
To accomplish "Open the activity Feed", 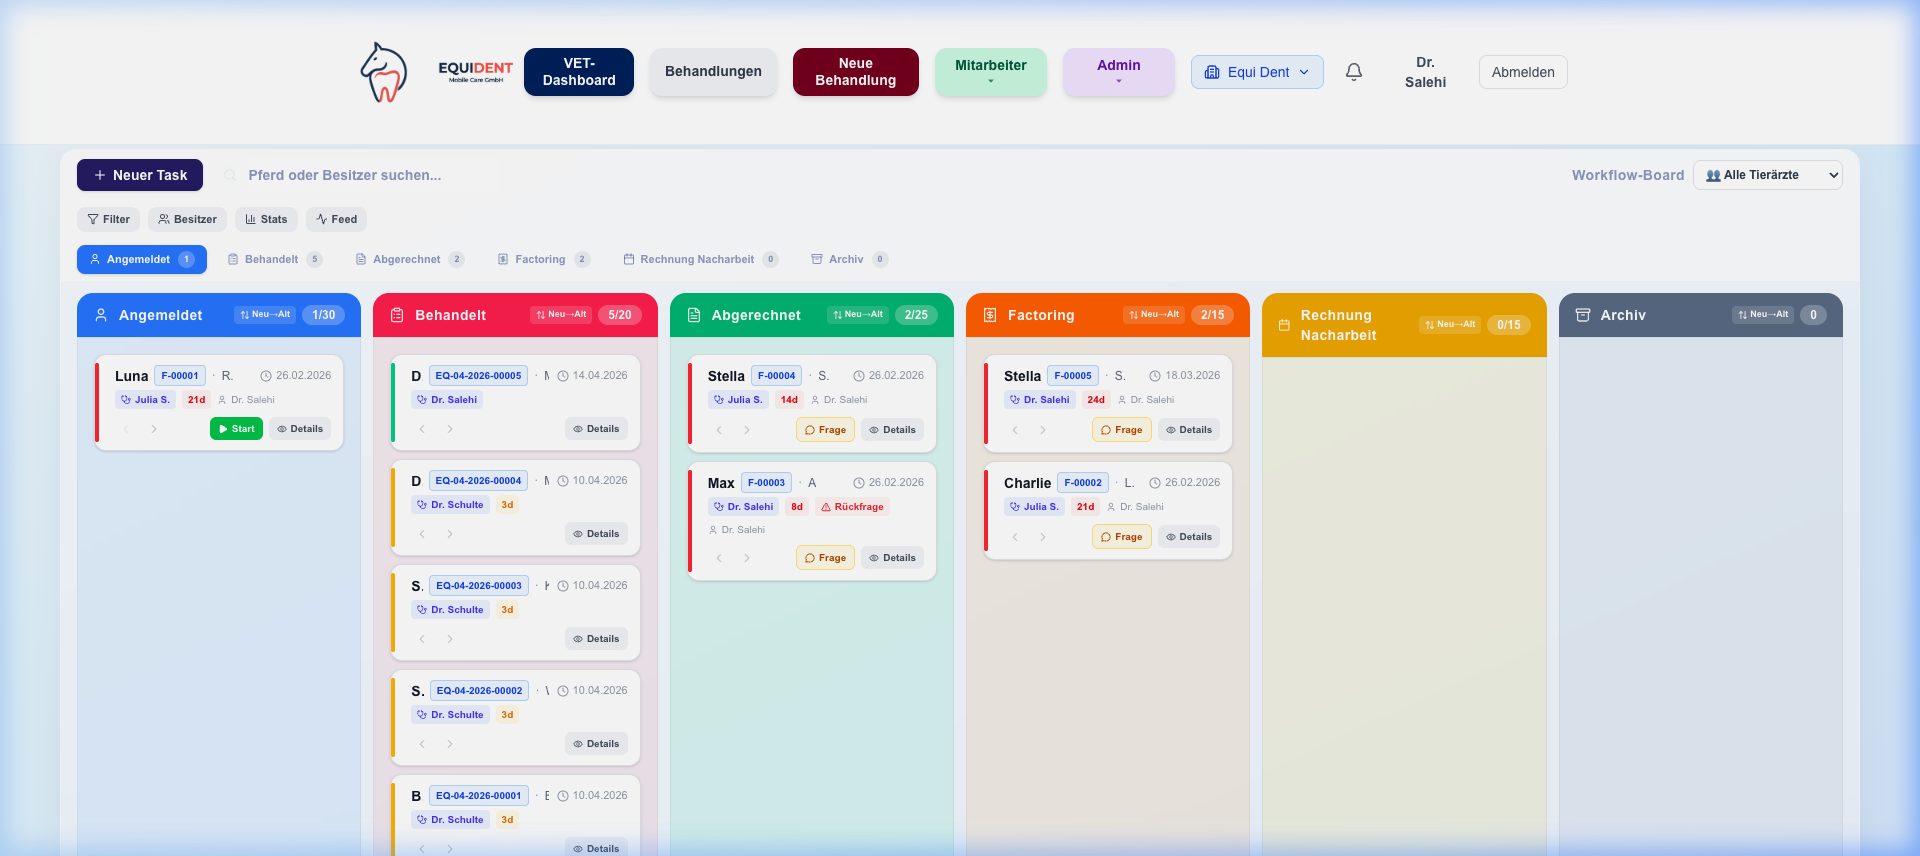I will [x=336, y=219].
